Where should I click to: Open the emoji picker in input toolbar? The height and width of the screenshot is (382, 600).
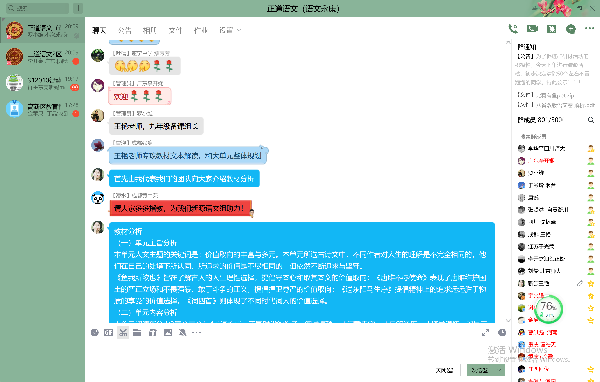click(95, 333)
